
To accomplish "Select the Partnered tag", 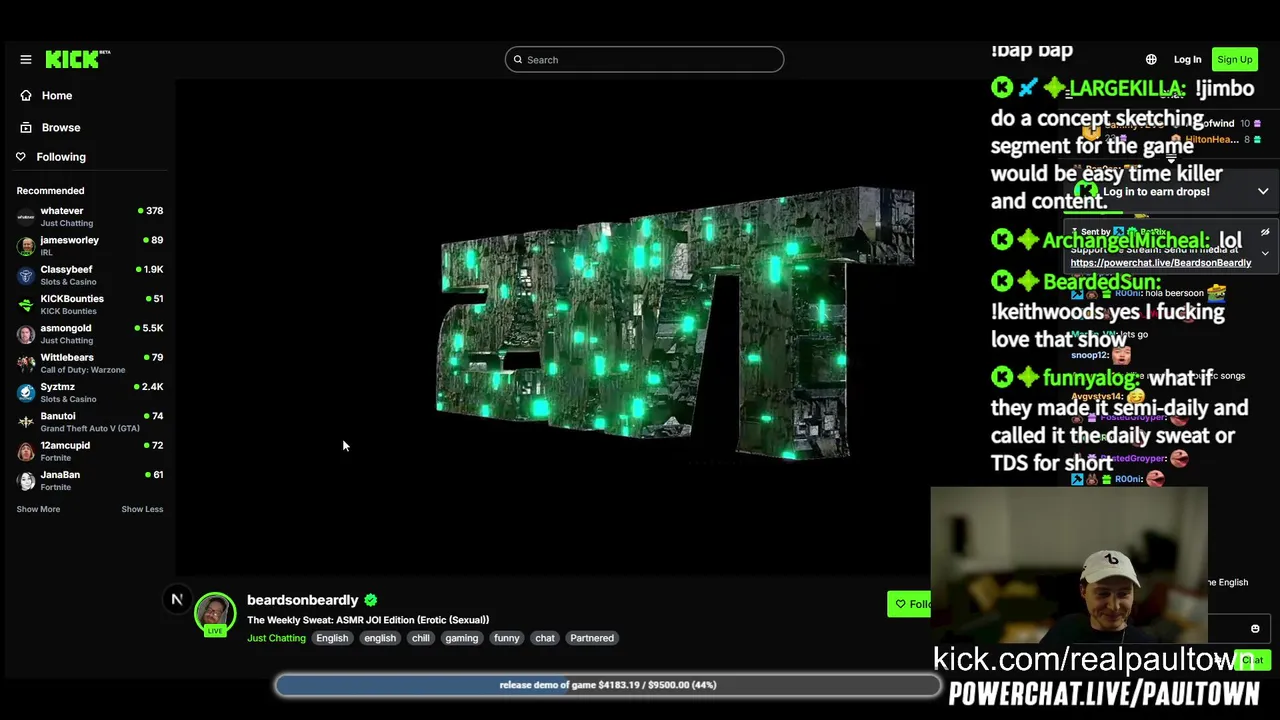I will click(x=592, y=638).
